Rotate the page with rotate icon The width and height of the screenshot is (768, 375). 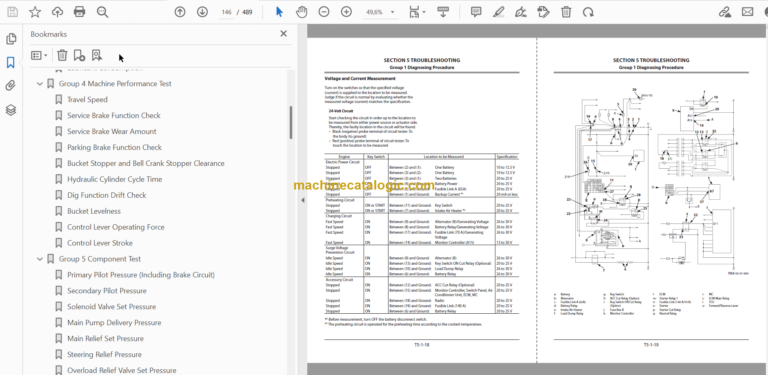(x=588, y=12)
